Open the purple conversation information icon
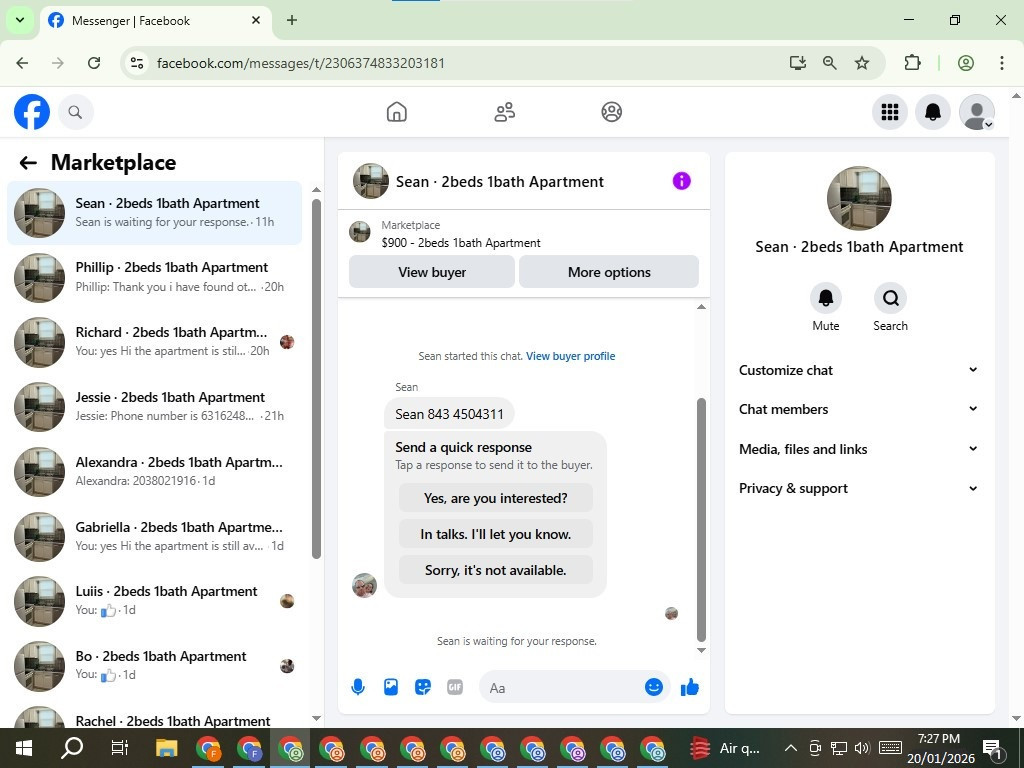Viewport: 1024px width, 768px height. 681,181
